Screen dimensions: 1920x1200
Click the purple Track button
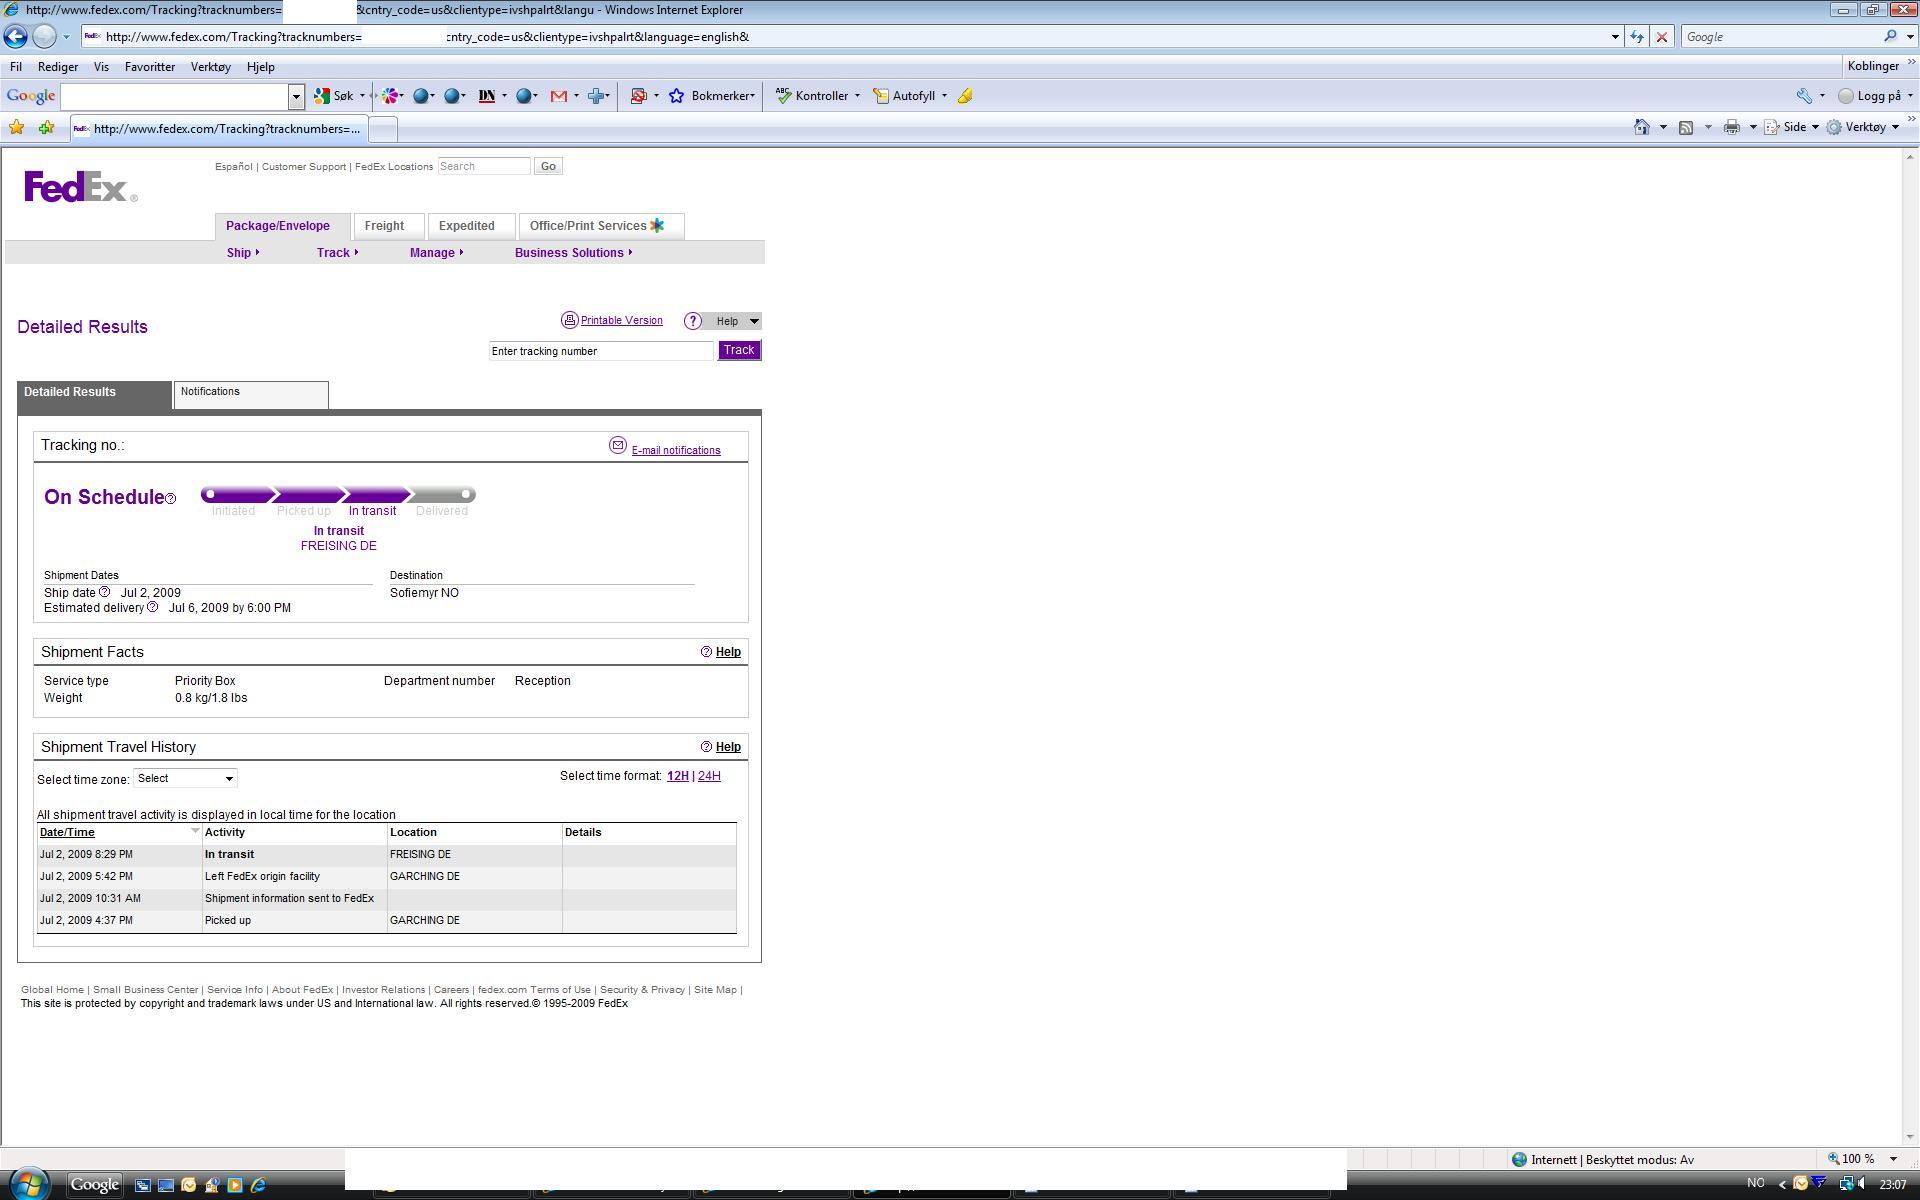(739, 350)
